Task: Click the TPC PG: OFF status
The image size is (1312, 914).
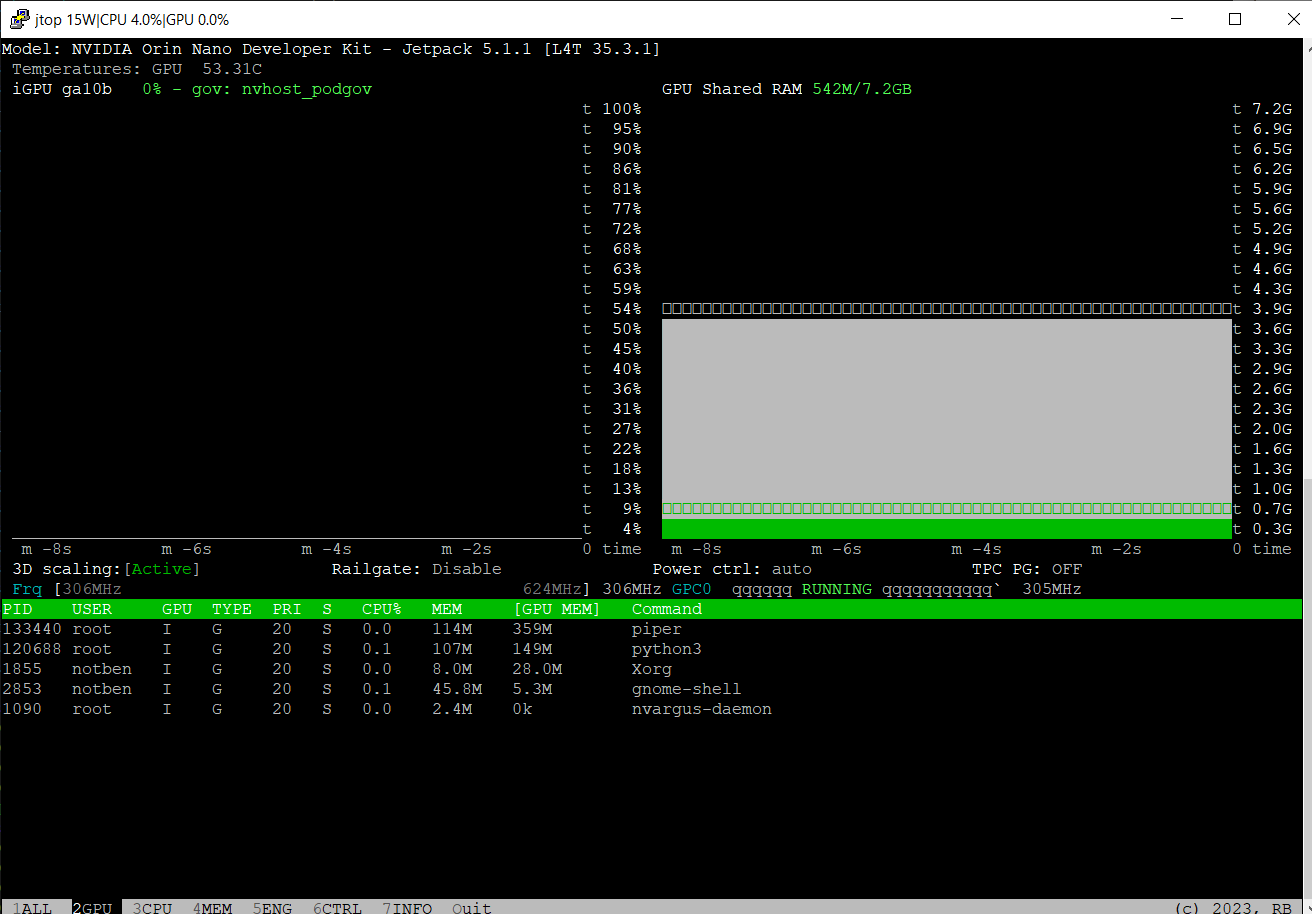Action: pos(1027,569)
